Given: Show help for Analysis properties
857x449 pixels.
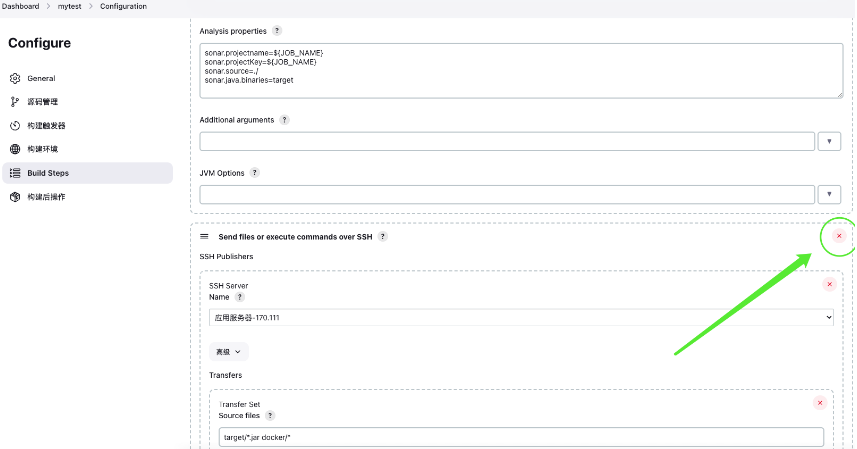Looking at the screenshot, I should pos(277,31).
